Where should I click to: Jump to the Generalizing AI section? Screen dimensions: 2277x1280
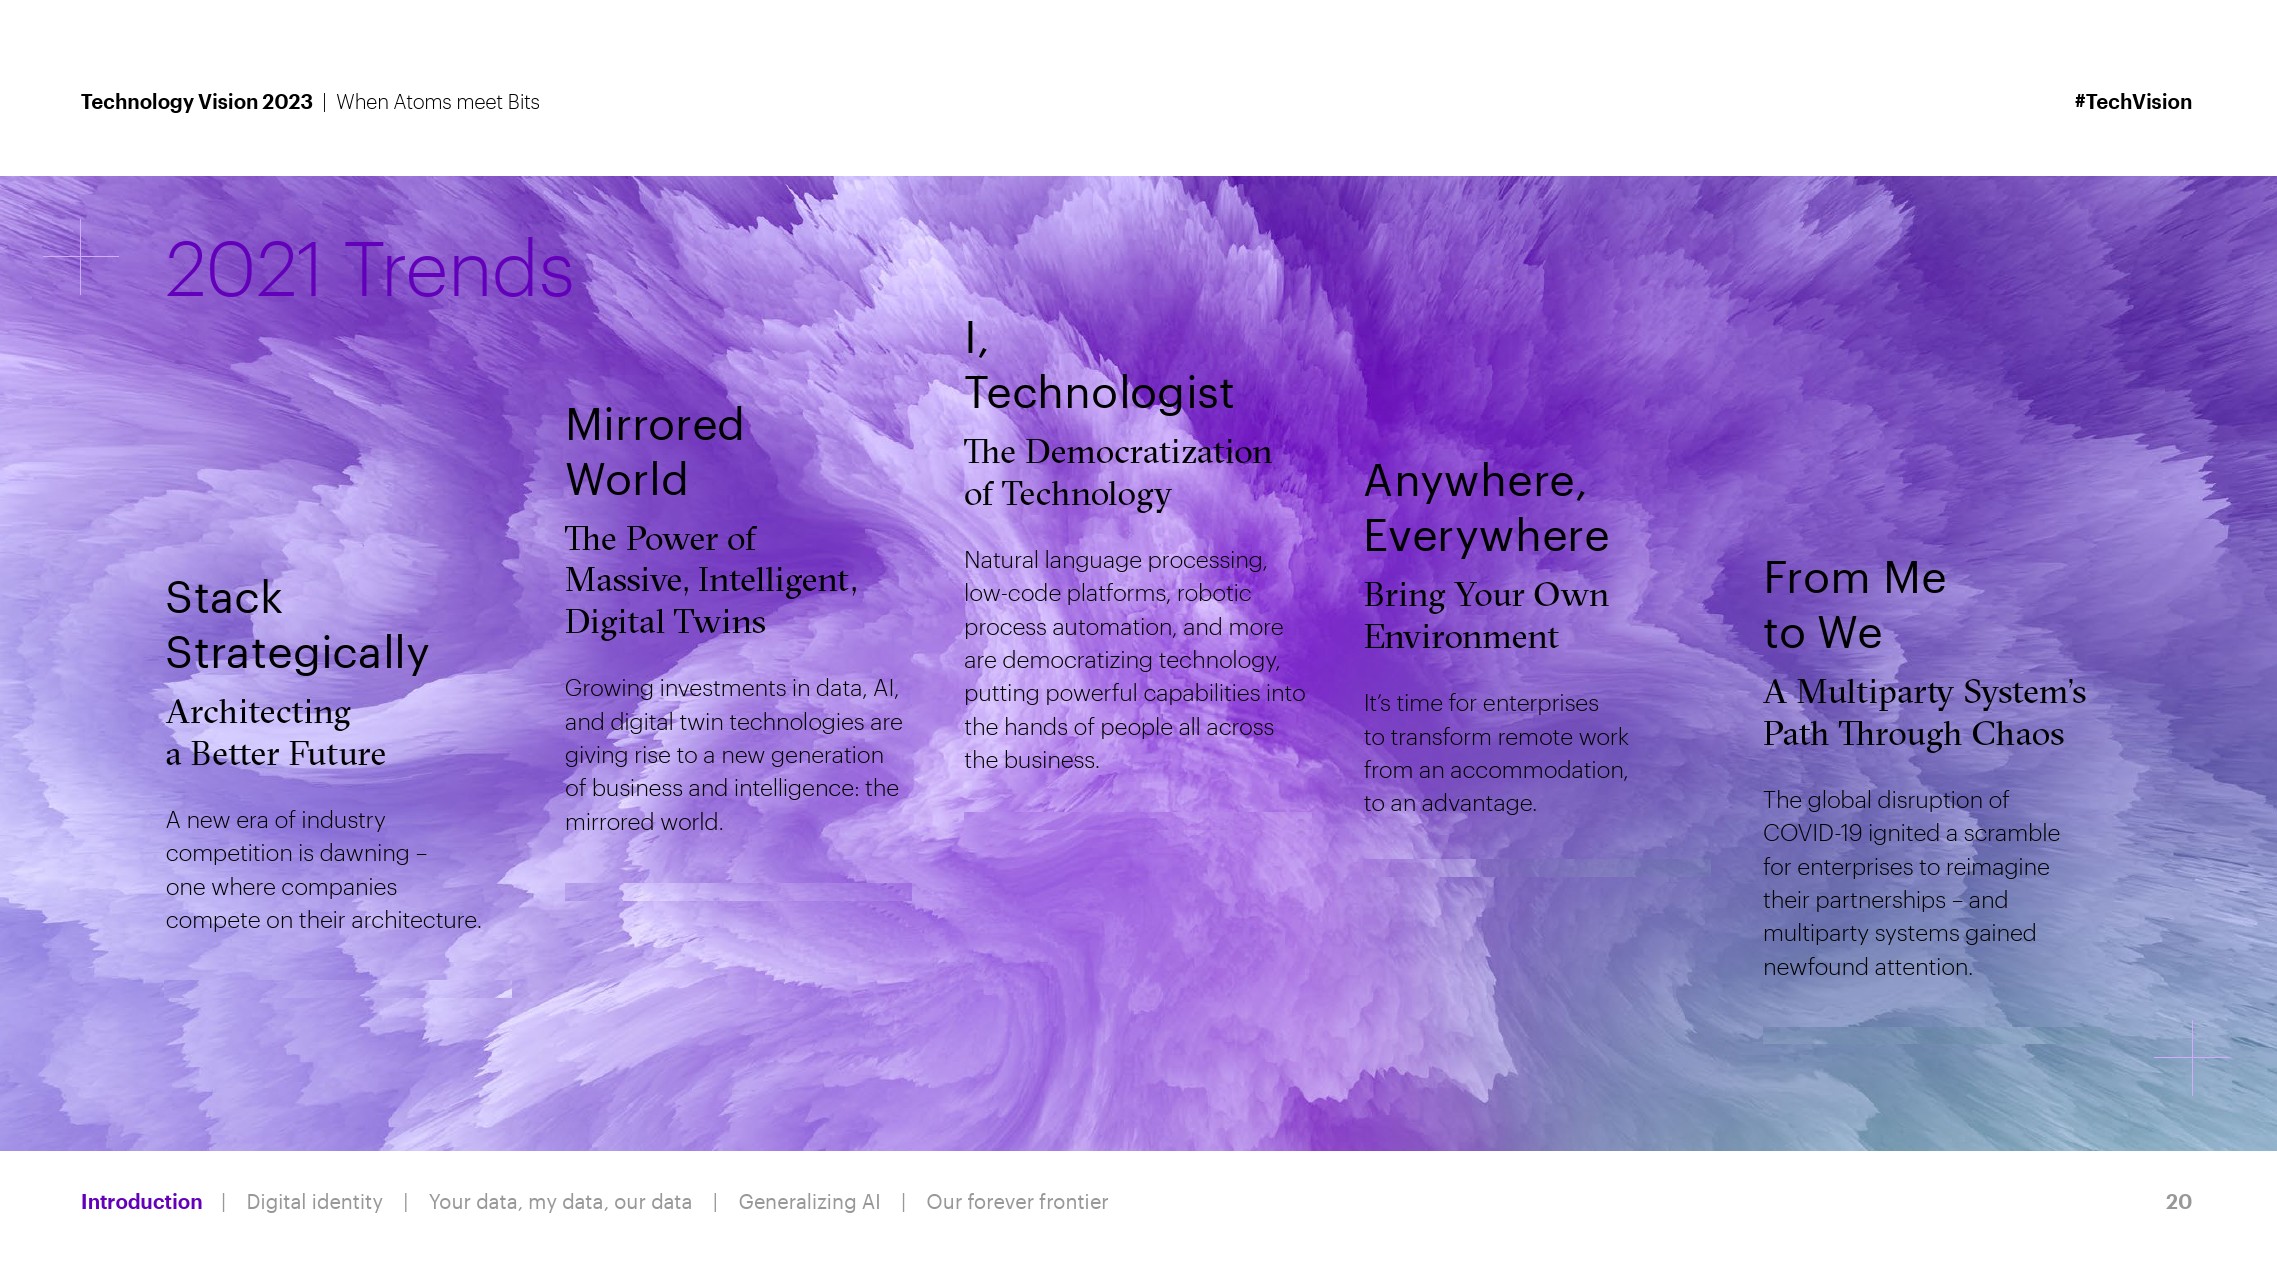pos(809,1202)
